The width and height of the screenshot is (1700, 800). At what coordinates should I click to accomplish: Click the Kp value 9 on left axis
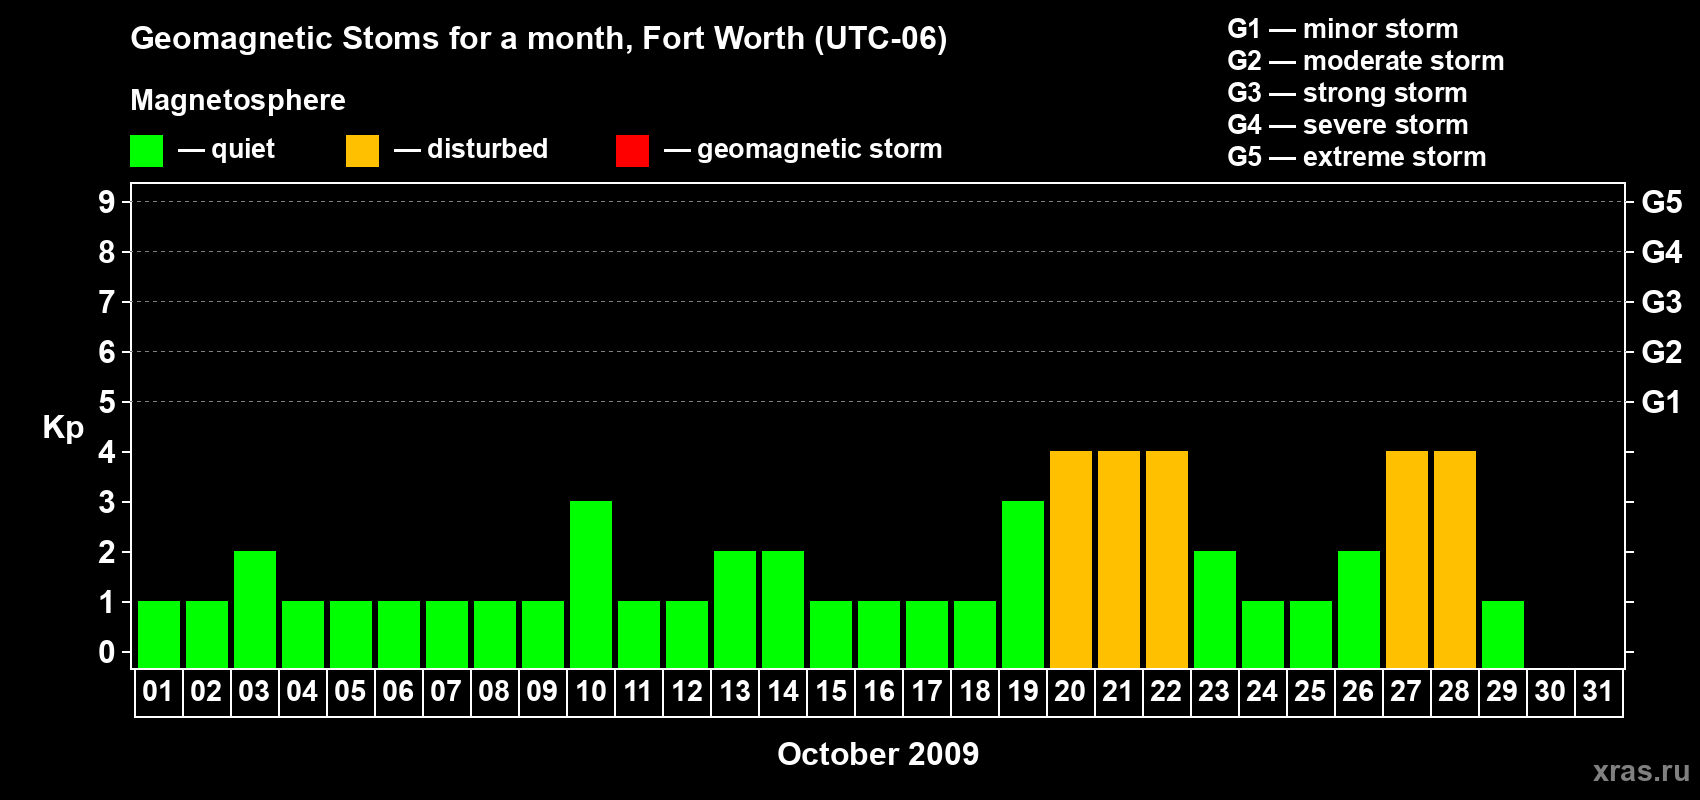(x=107, y=202)
